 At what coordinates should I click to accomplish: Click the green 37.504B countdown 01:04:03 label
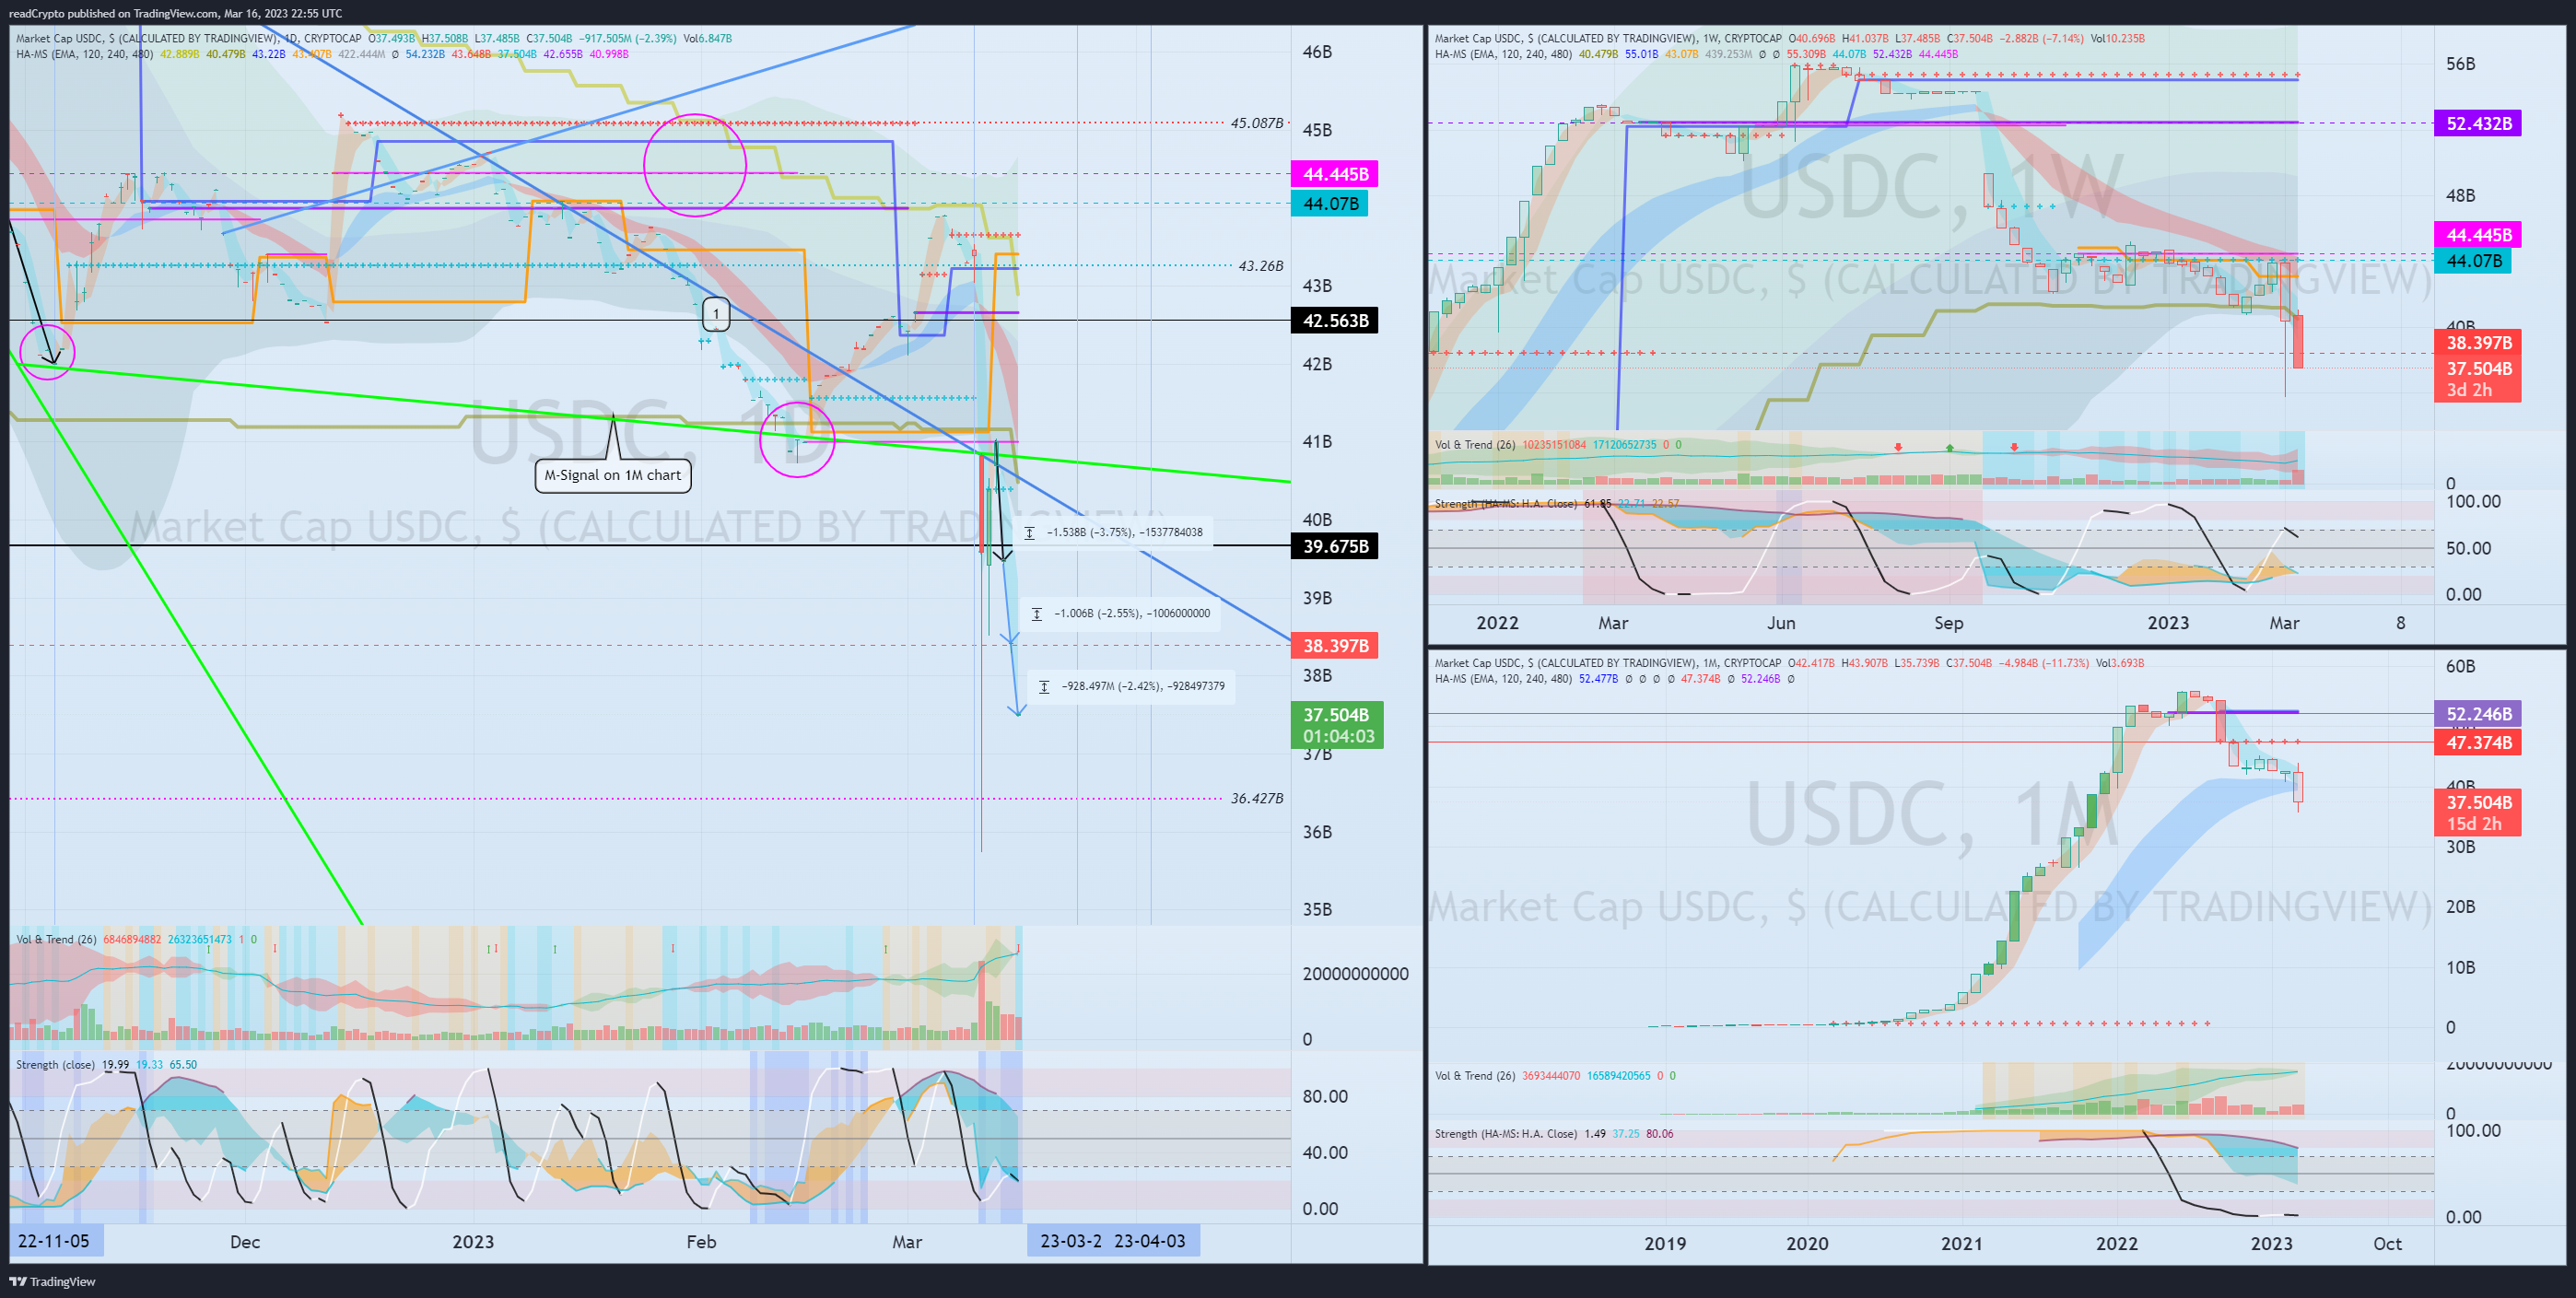coord(1337,725)
